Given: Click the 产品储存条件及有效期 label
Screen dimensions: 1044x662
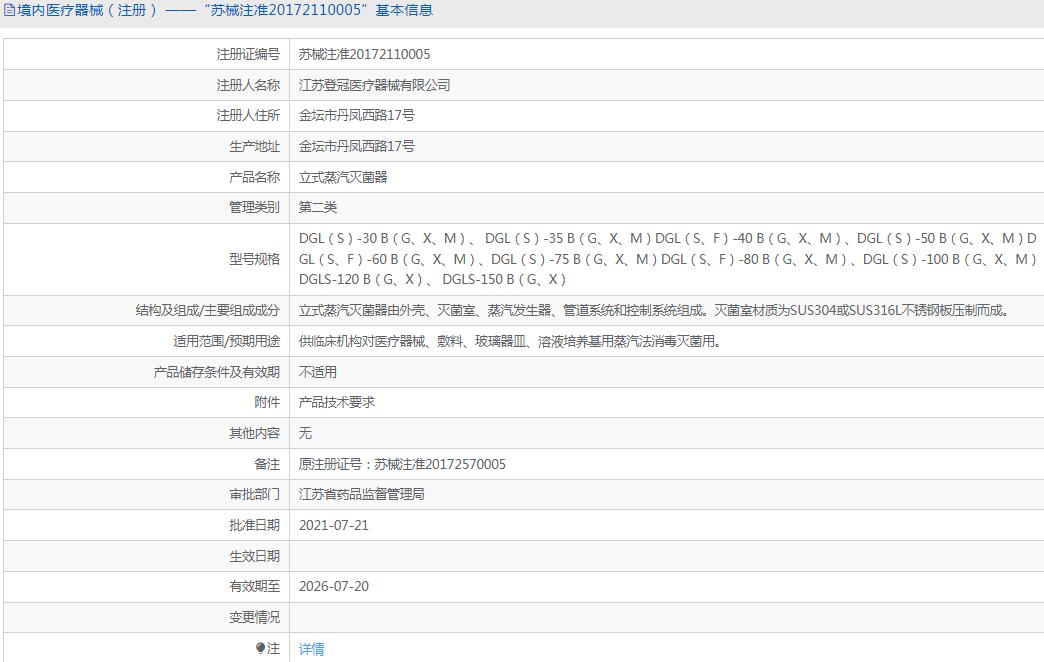Looking at the screenshot, I should point(216,372).
